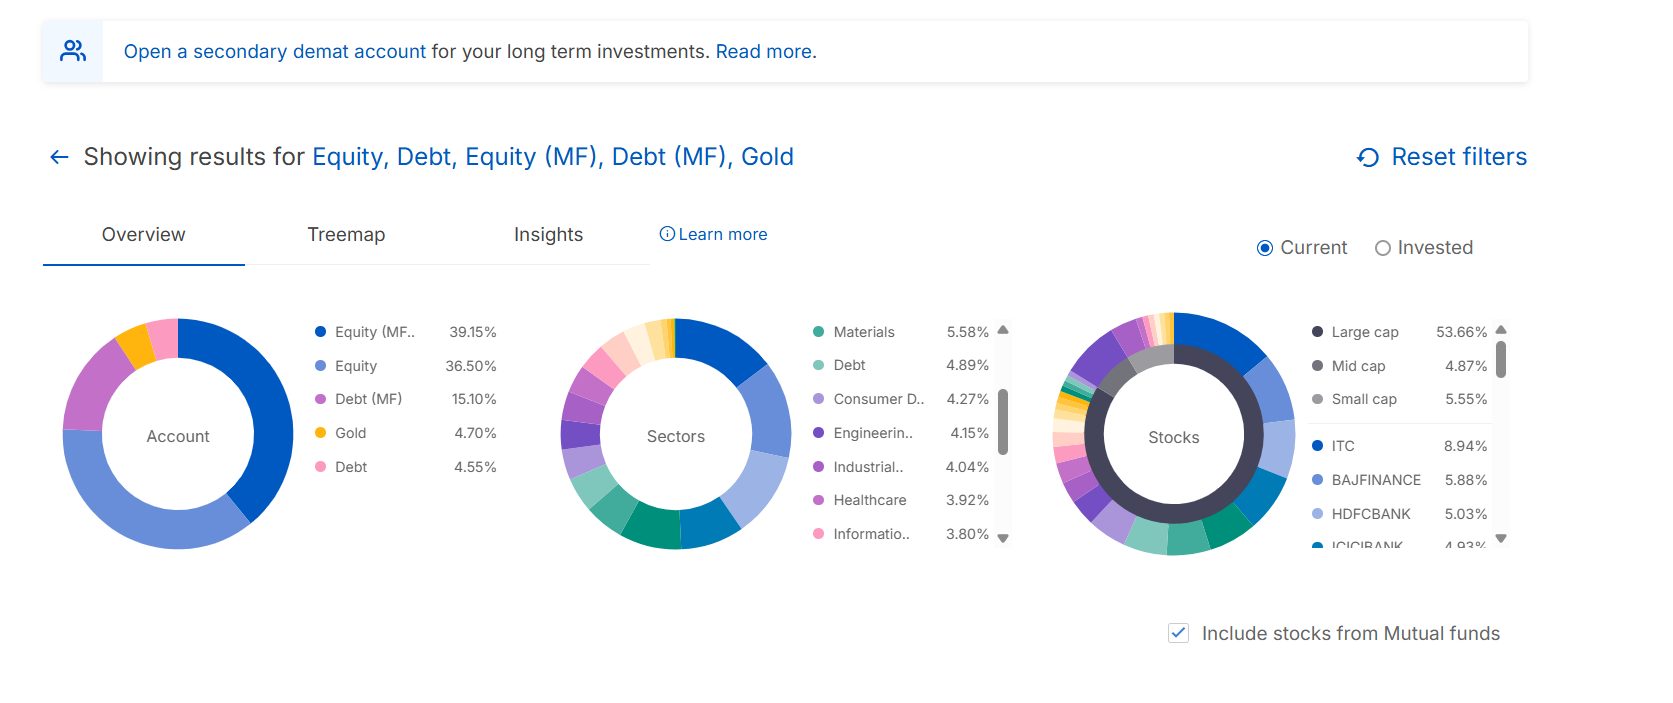Click the back arrow beside Showing results

click(x=59, y=157)
